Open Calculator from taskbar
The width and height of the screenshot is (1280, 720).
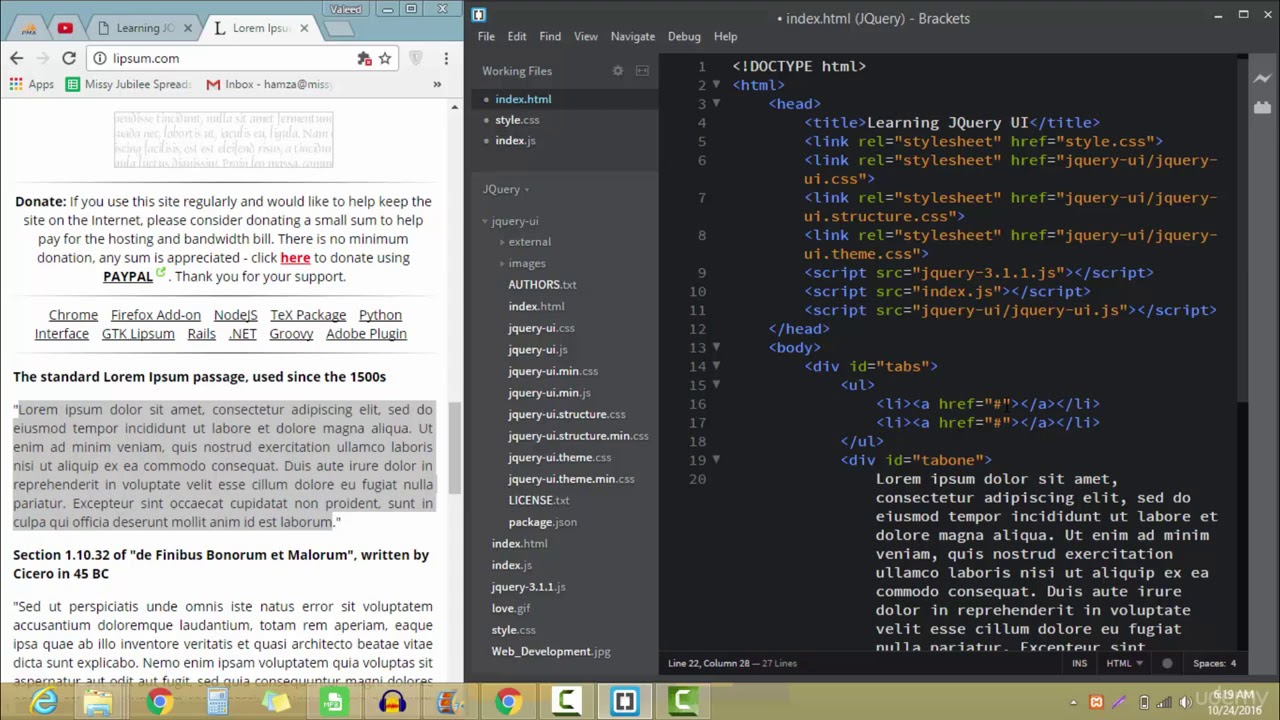(217, 702)
